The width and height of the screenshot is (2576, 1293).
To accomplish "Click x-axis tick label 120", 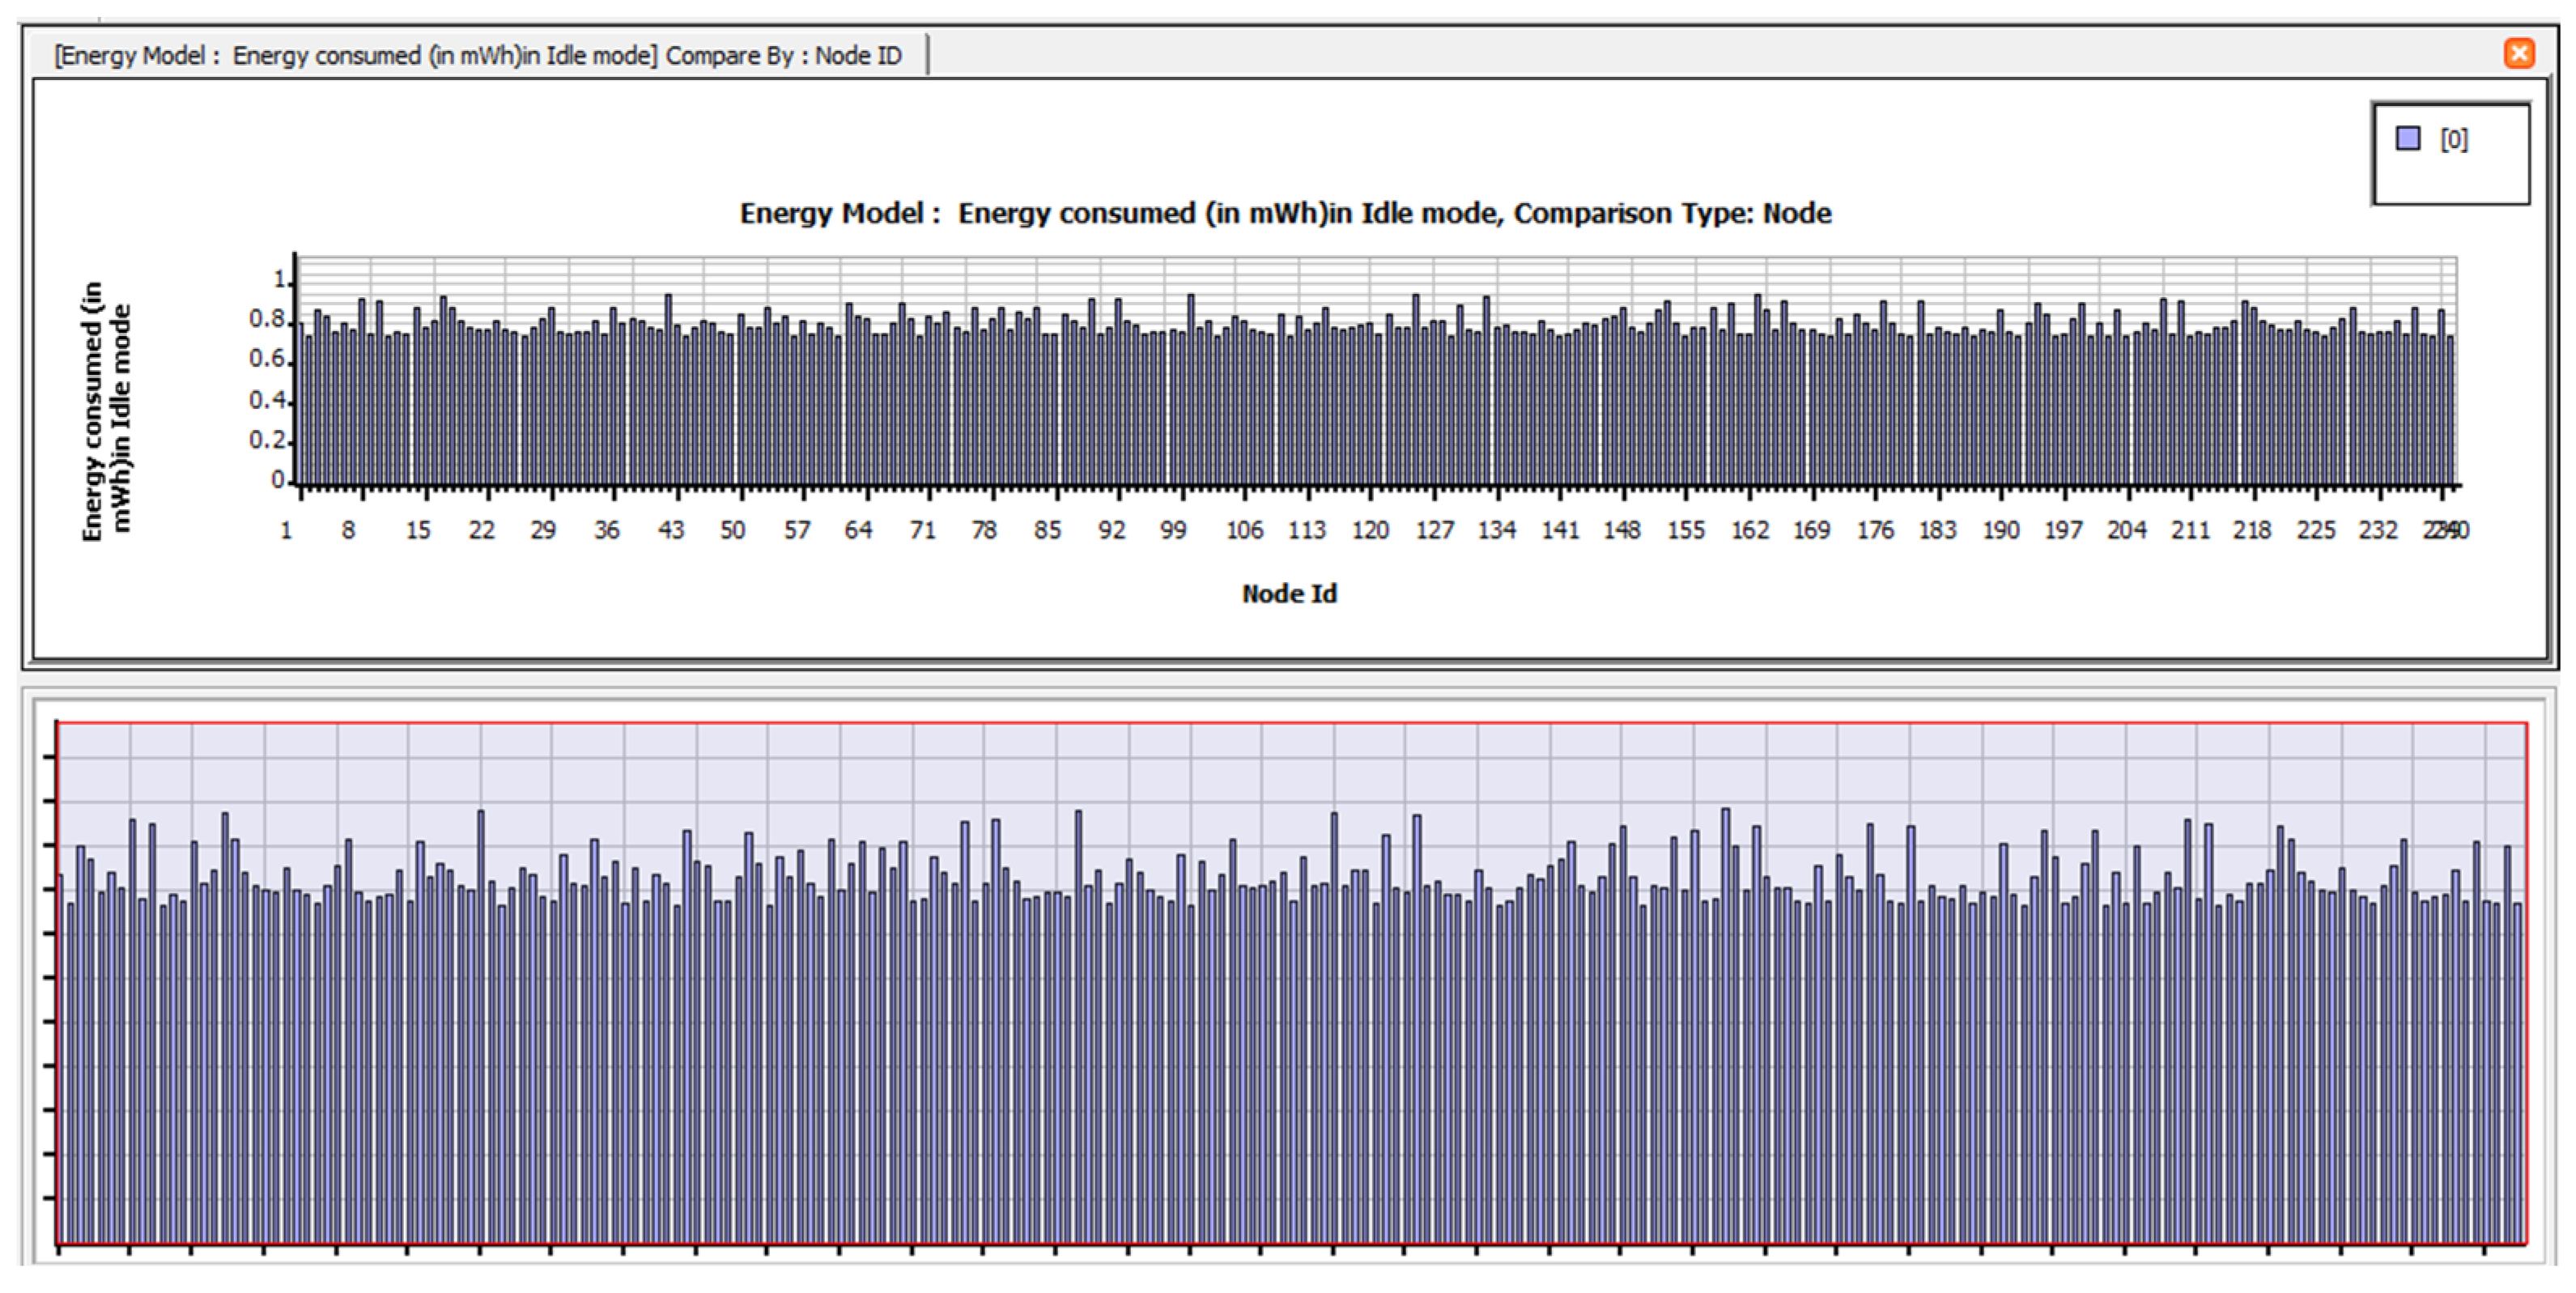I will pyautogui.click(x=1370, y=530).
